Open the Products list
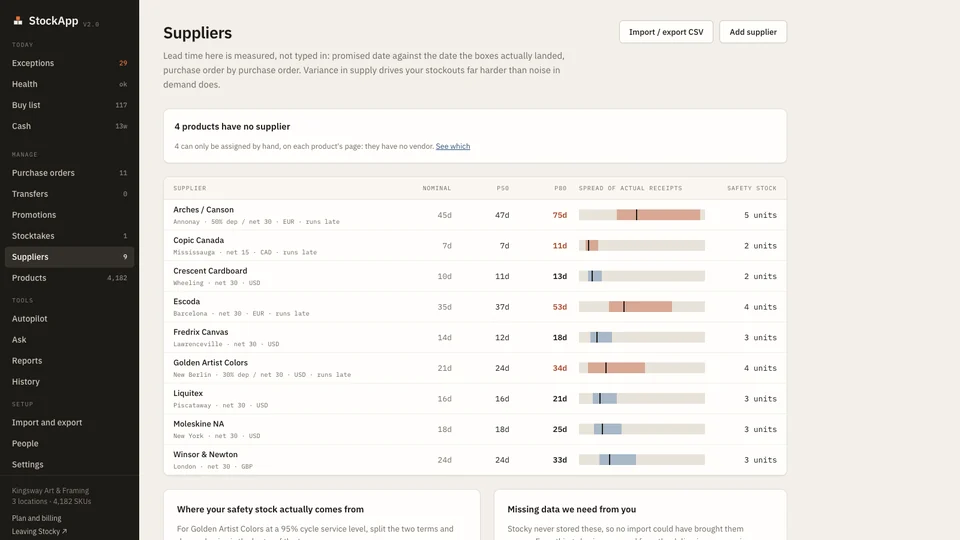This screenshot has width=960, height=540. coord(69,278)
